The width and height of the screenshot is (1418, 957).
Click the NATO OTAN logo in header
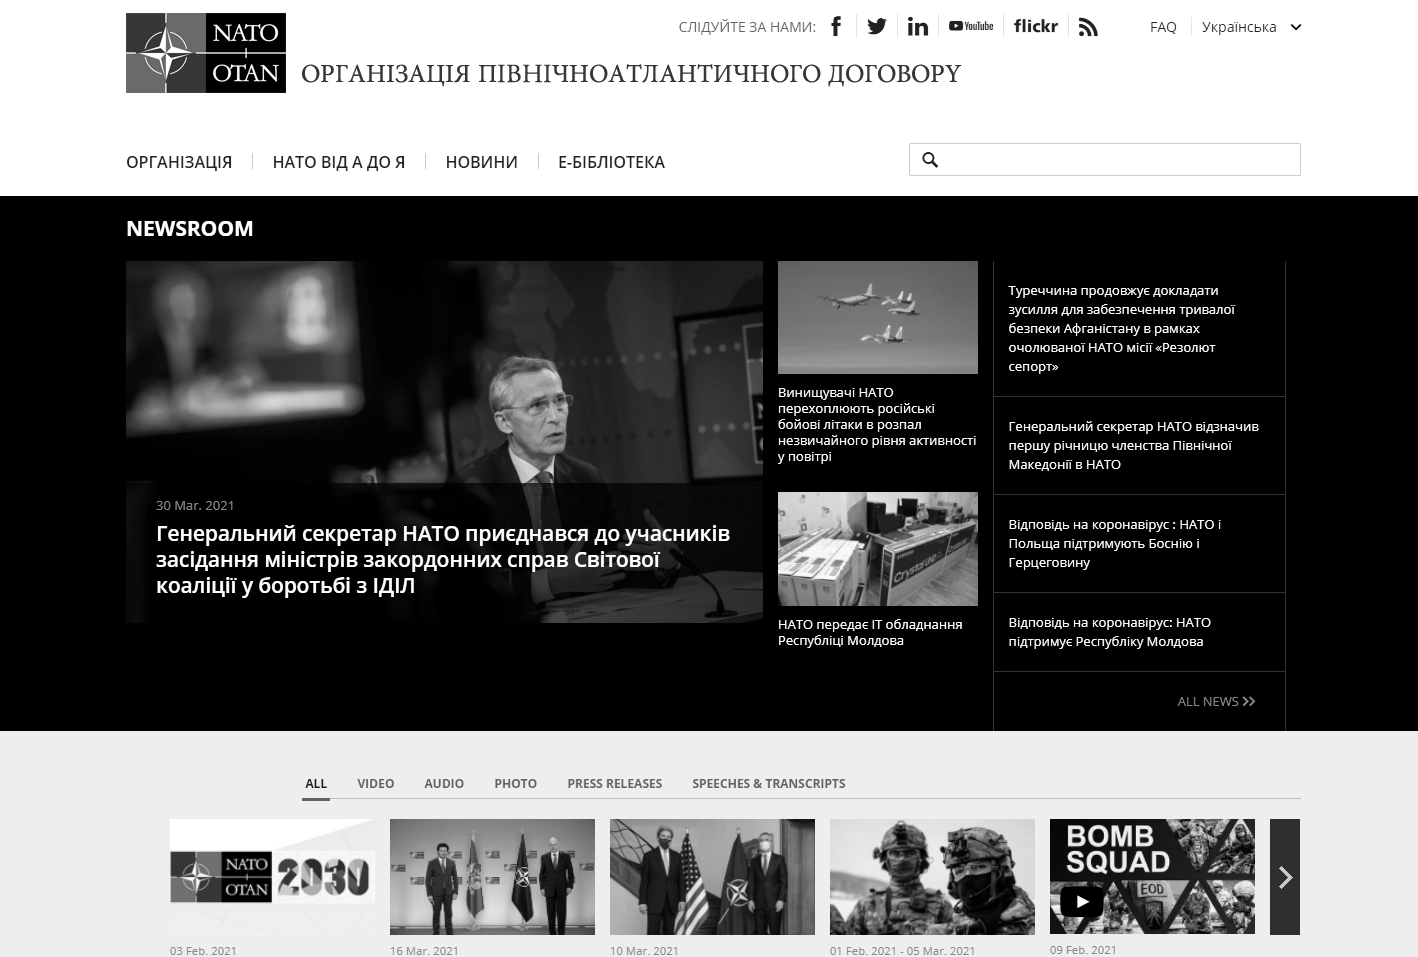(206, 53)
